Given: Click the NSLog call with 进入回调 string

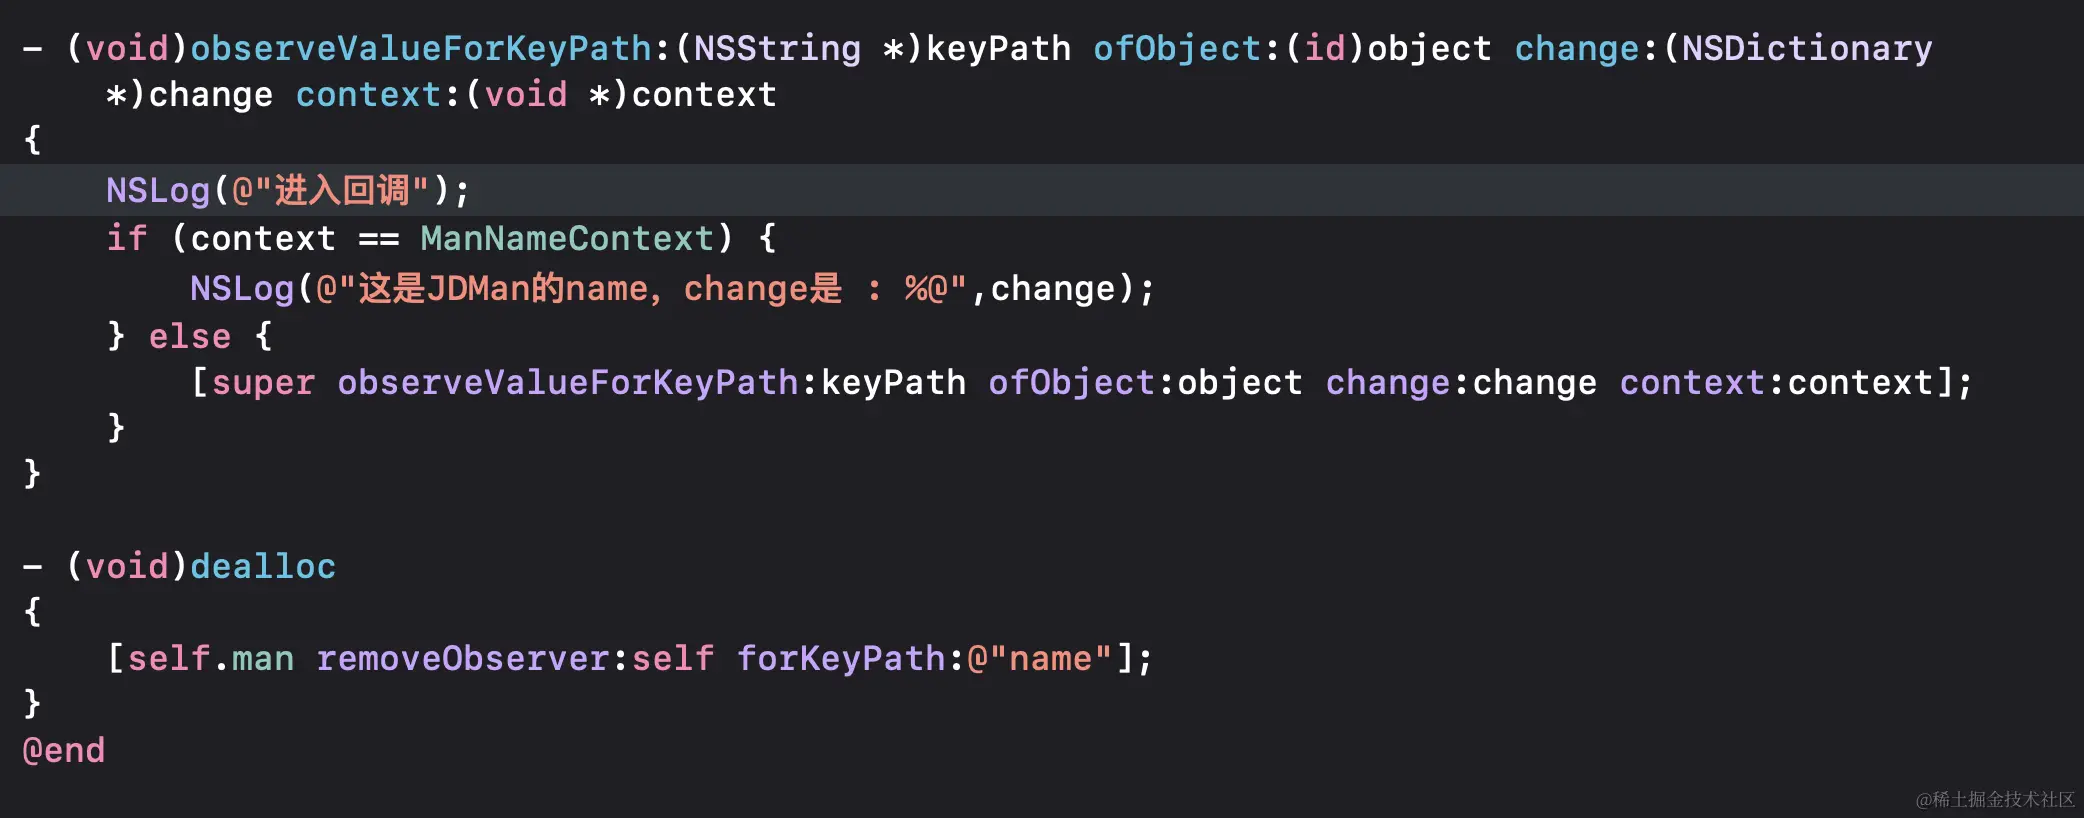Looking at the screenshot, I should 287,190.
